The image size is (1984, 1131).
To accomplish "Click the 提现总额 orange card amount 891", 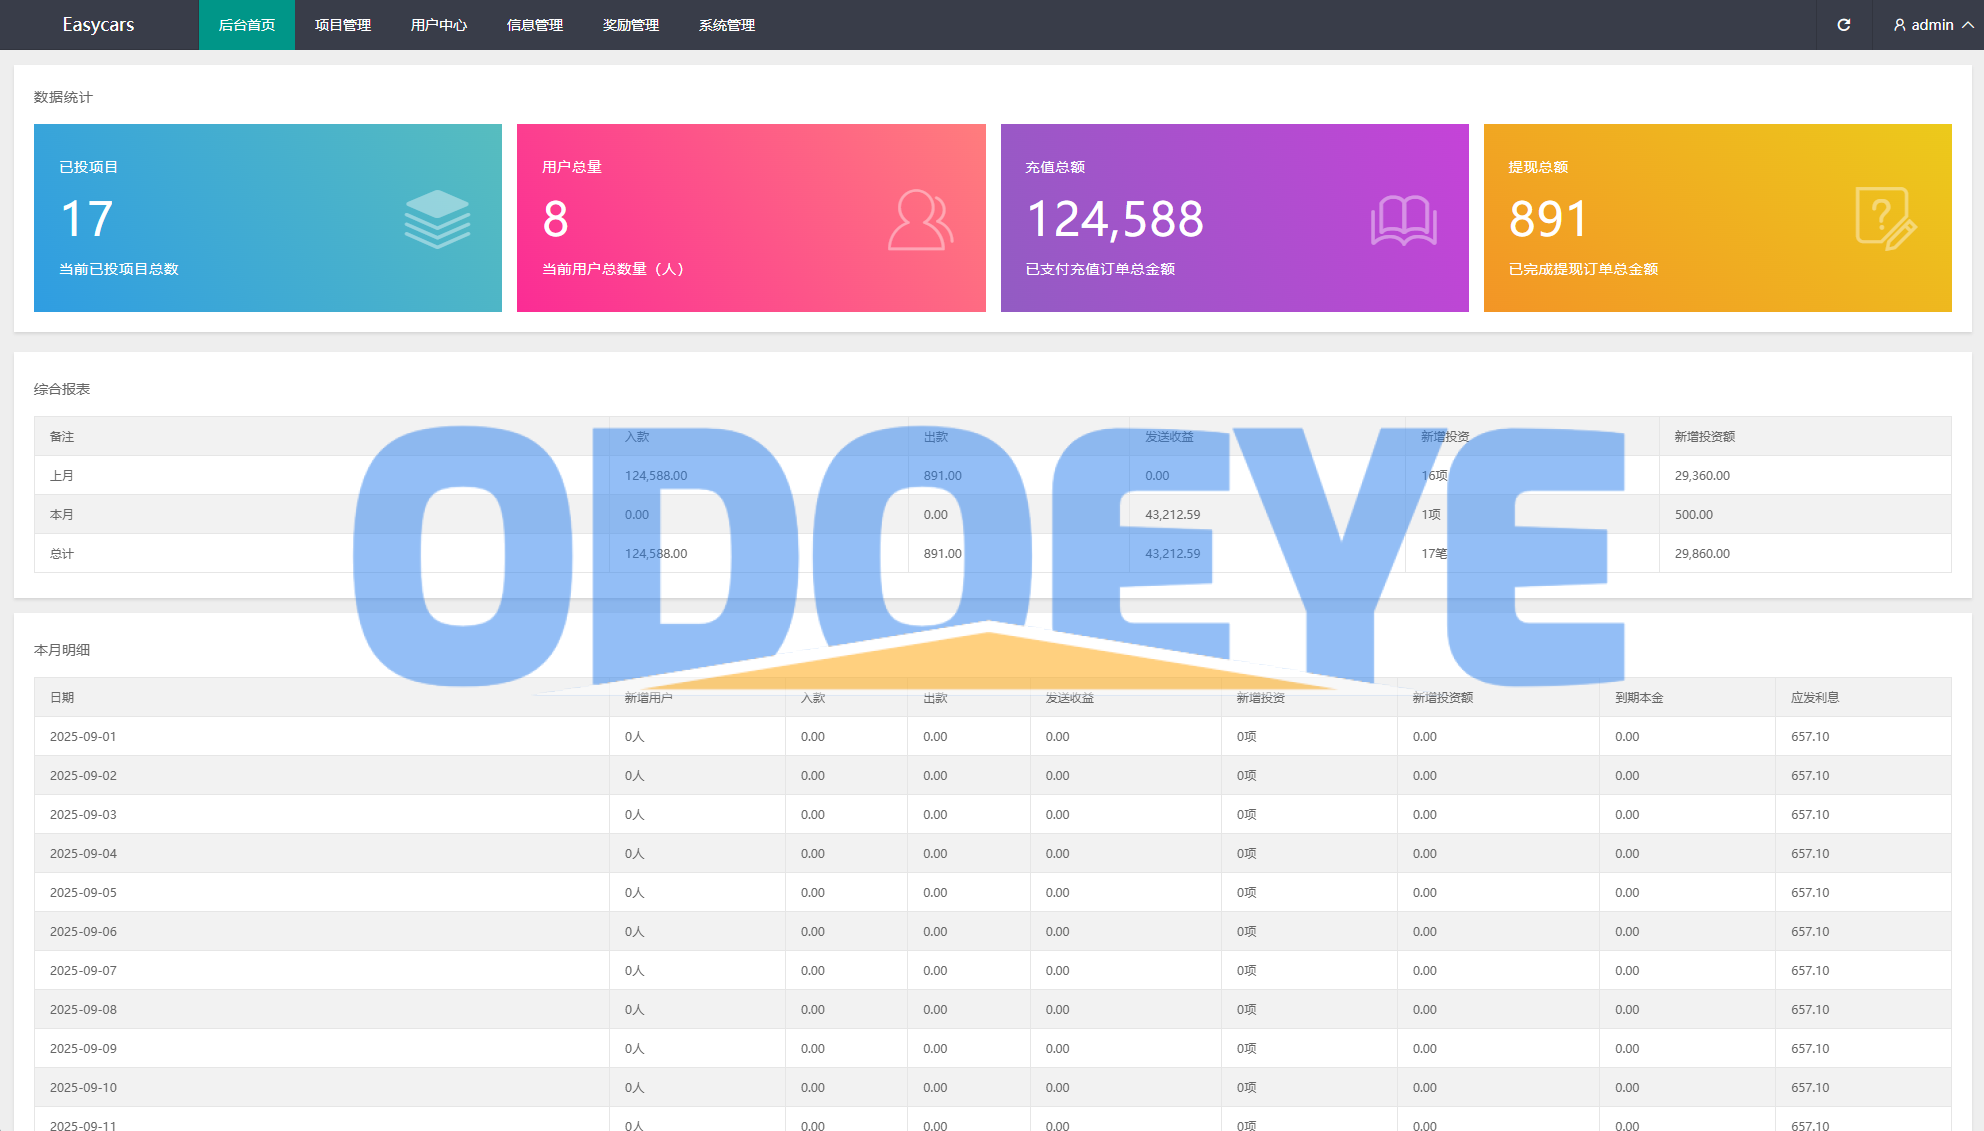I will (1547, 219).
